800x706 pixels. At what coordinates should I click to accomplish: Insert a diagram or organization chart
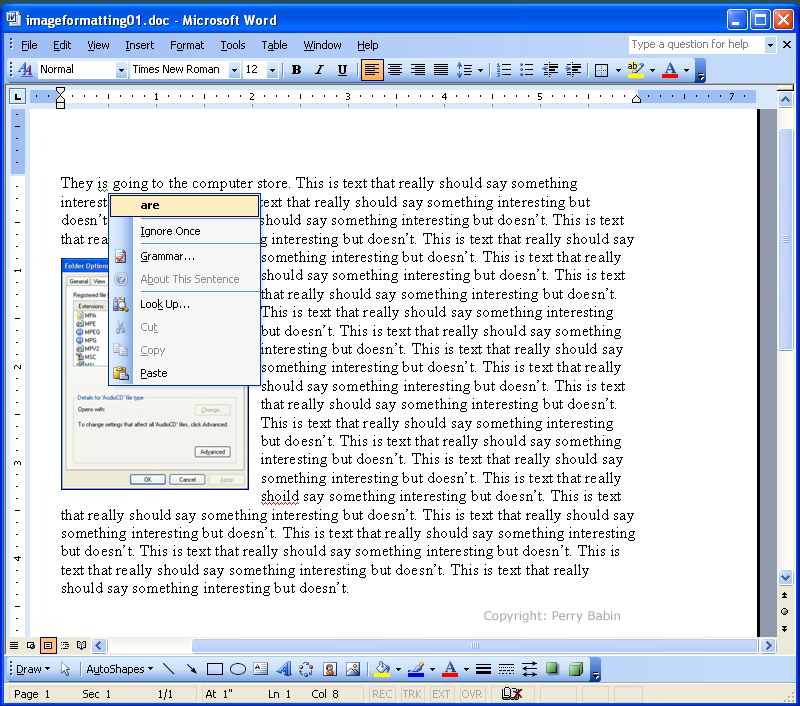point(306,669)
